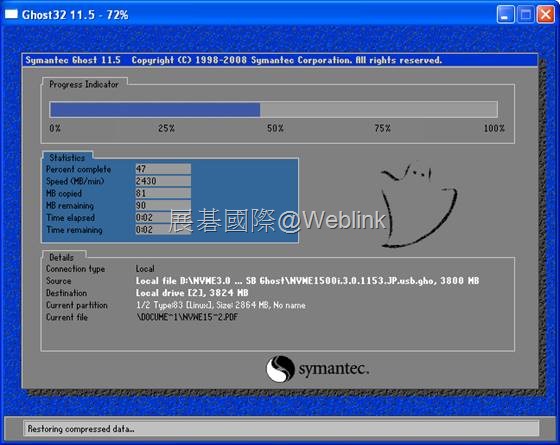The image size is (560, 445).
Task: Click the Current file \DOCUME~1 path
Action: point(187,317)
